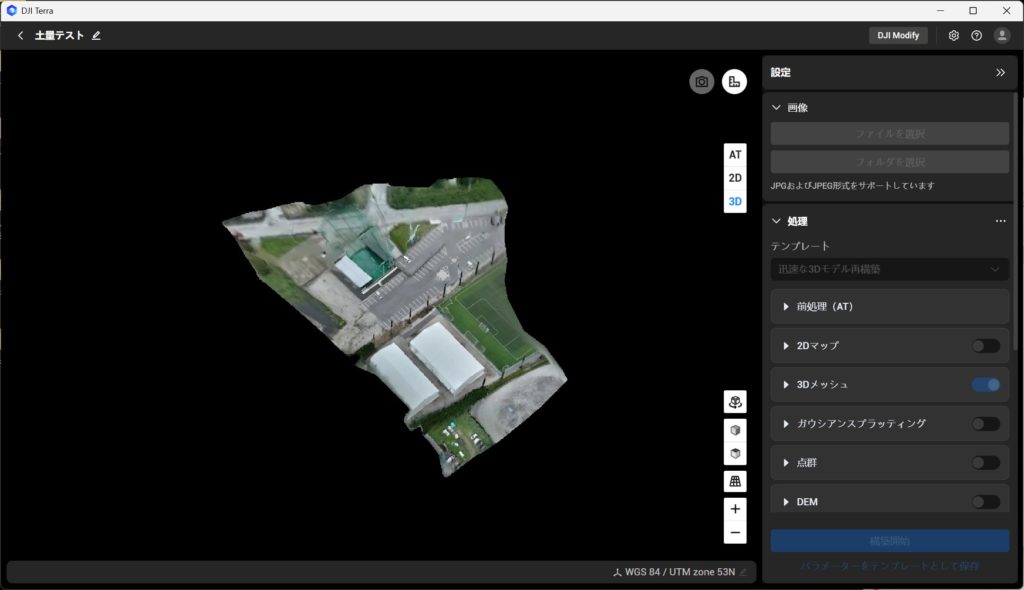Enable the 点群 toggle

pyautogui.click(x=985, y=463)
